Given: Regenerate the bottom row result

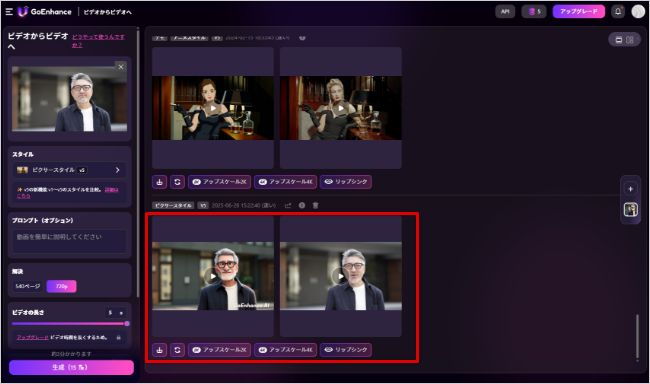Looking at the screenshot, I should pos(177,350).
